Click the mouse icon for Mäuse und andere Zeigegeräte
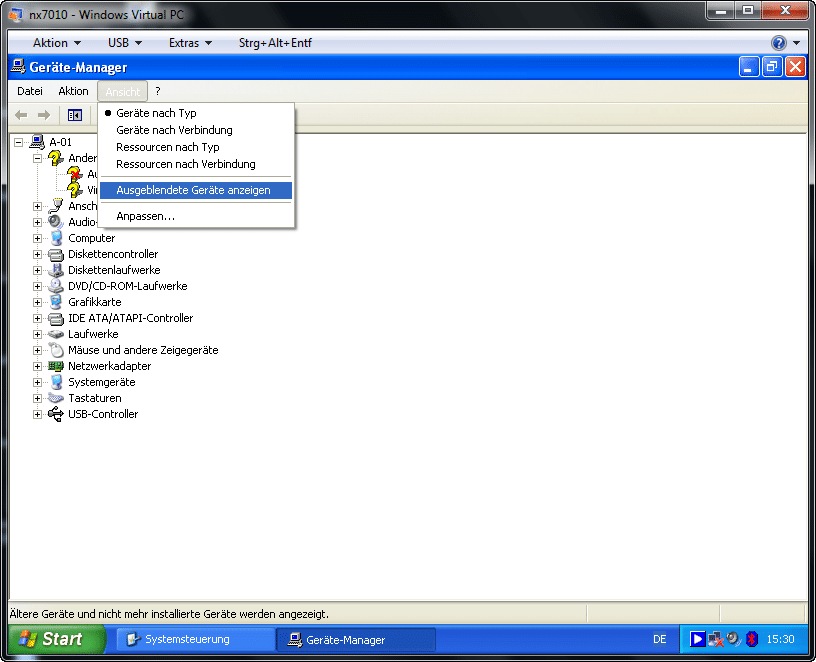Image resolution: width=816 pixels, height=662 pixels. click(56, 350)
